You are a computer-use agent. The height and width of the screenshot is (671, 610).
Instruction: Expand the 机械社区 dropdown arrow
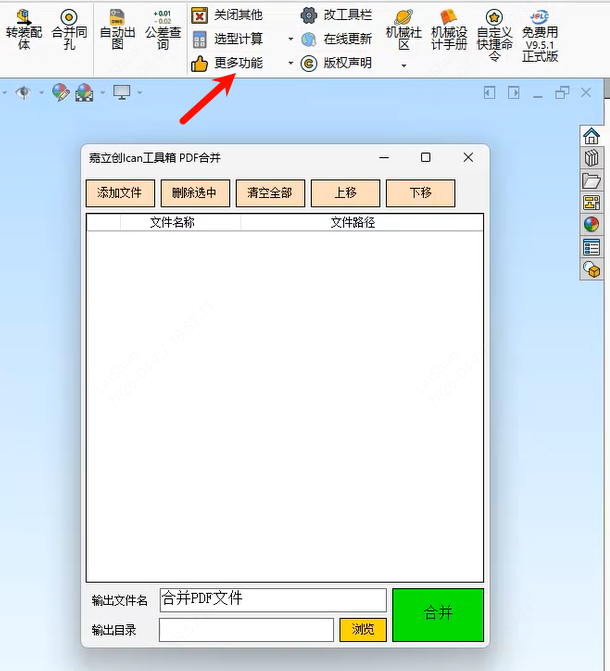coord(404,66)
